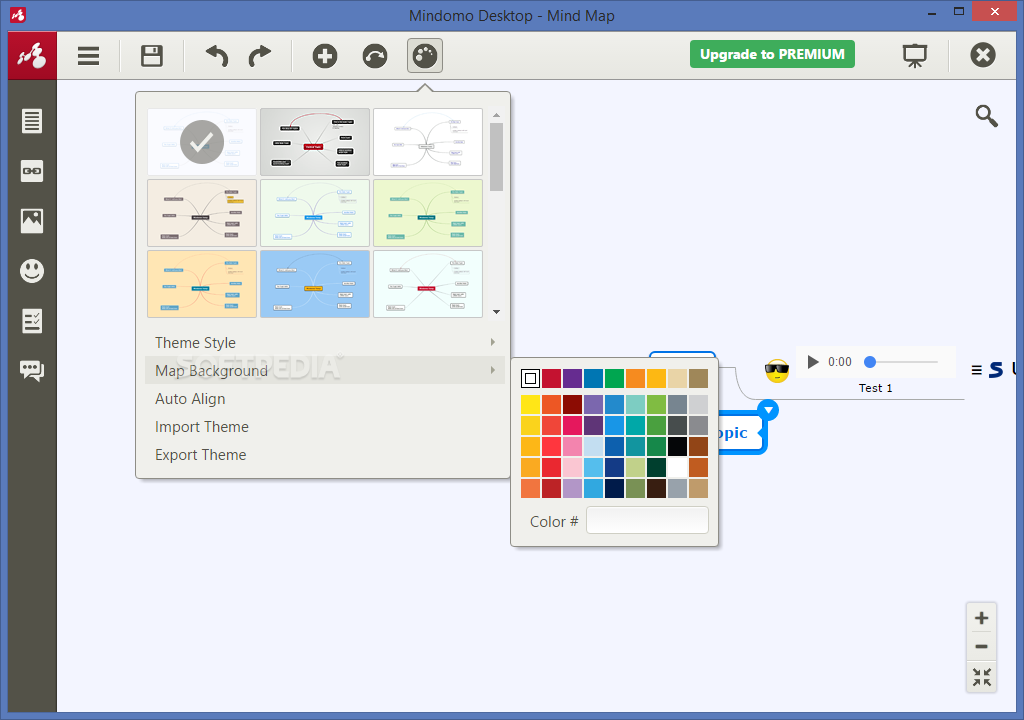Expand the Map Background submenu arrow
Viewport: 1024px width, 720px height.
pyautogui.click(x=492, y=370)
